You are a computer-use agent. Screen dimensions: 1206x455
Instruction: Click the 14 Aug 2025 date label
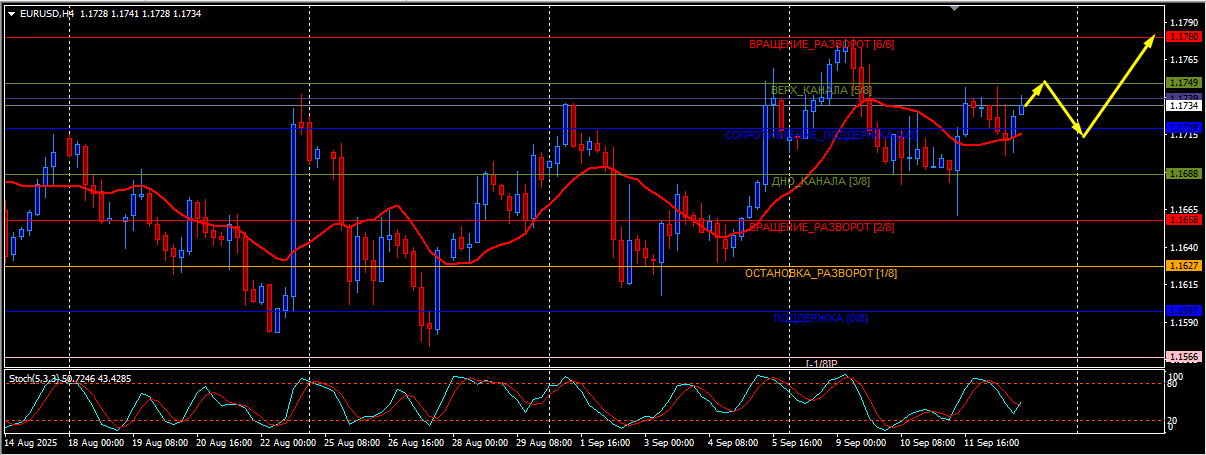31,440
